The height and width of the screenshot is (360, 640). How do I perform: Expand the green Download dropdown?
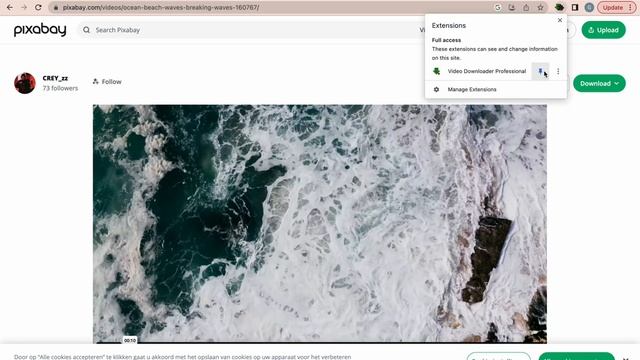tap(599, 83)
